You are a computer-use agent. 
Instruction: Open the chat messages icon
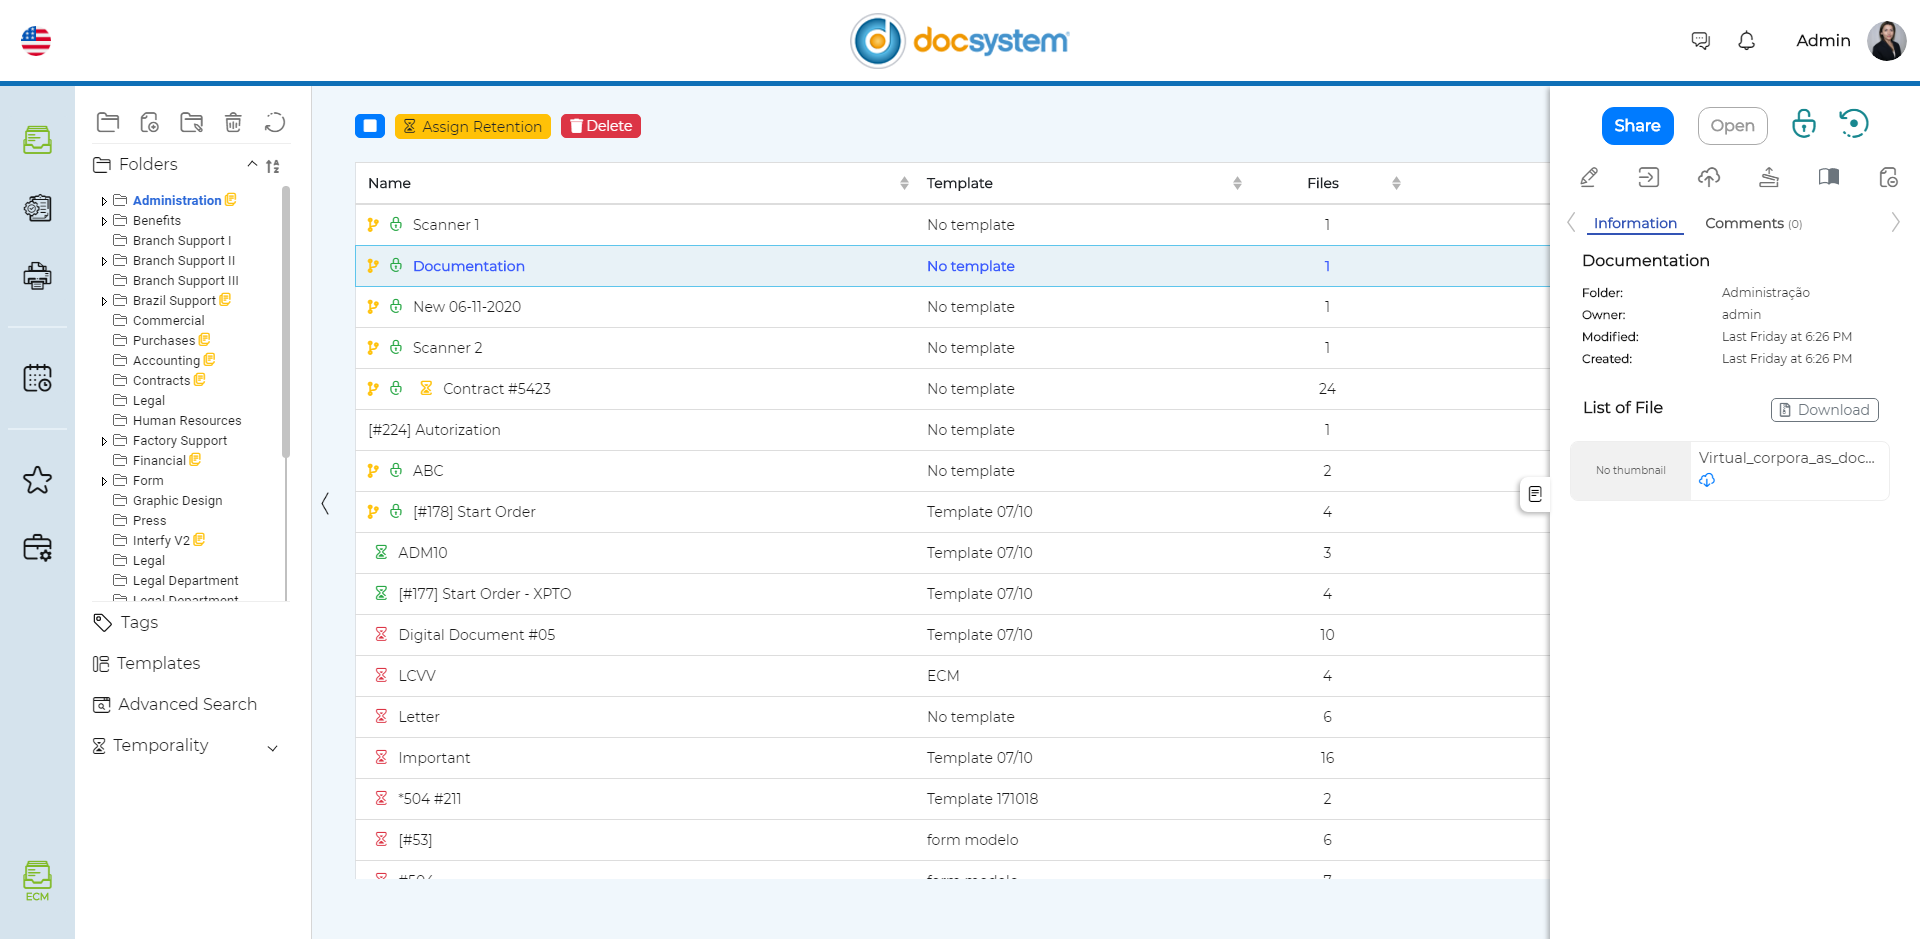pyautogui.click(x=1700, y=41)
